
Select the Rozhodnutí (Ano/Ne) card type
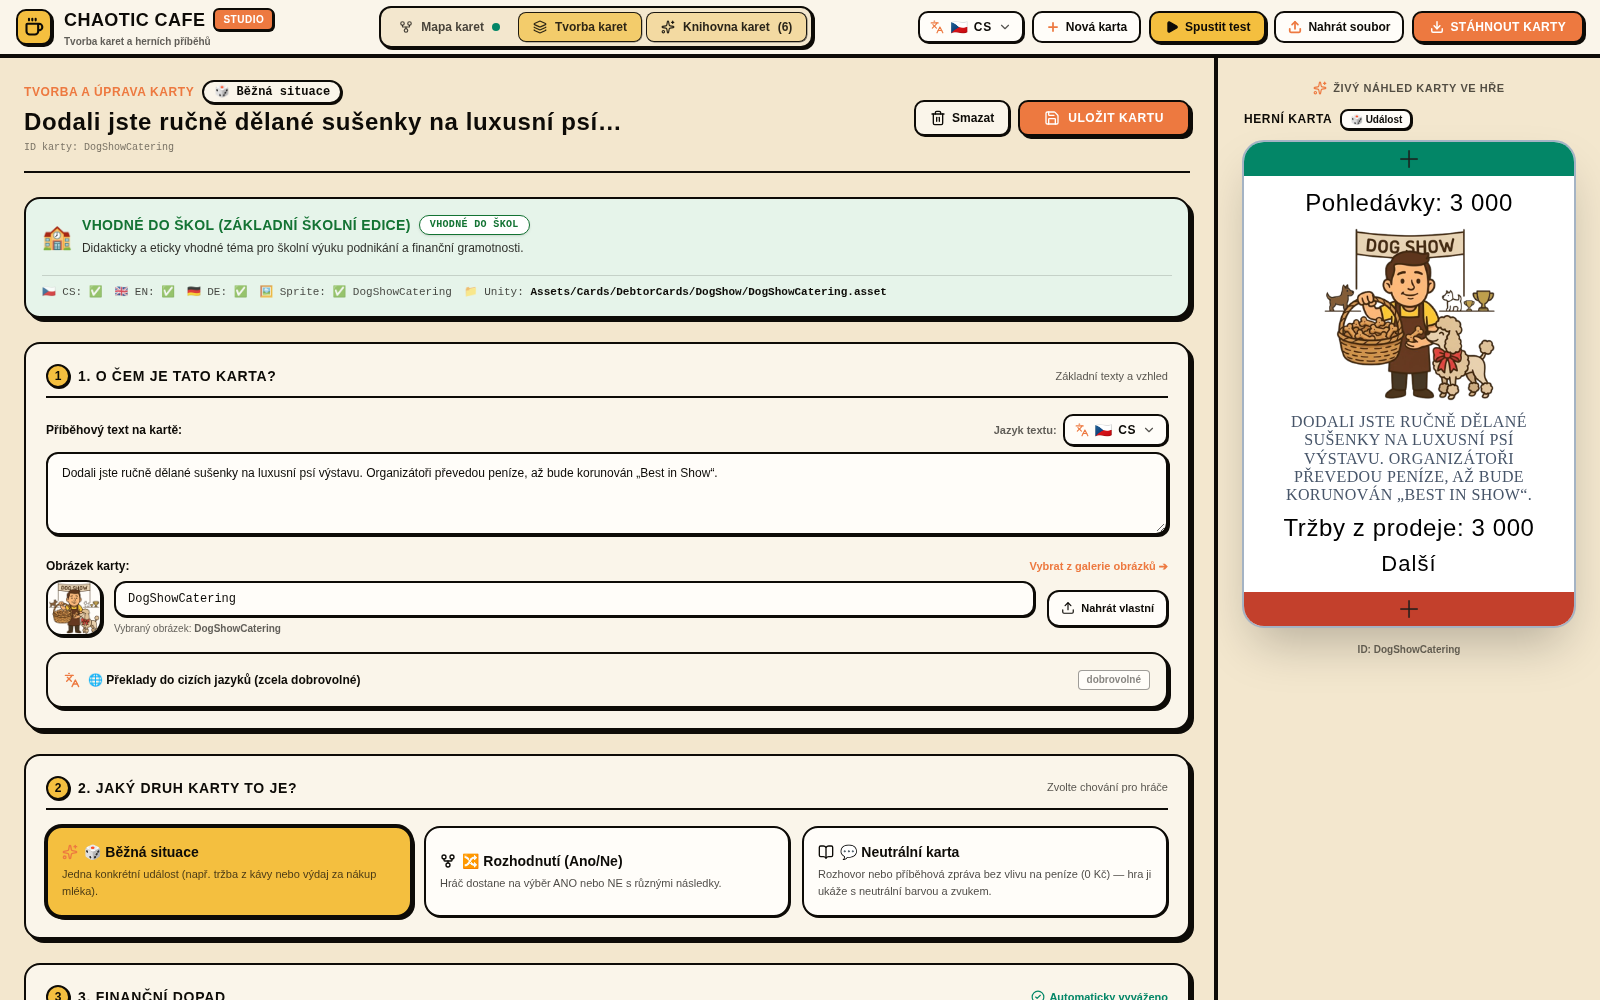607,872
